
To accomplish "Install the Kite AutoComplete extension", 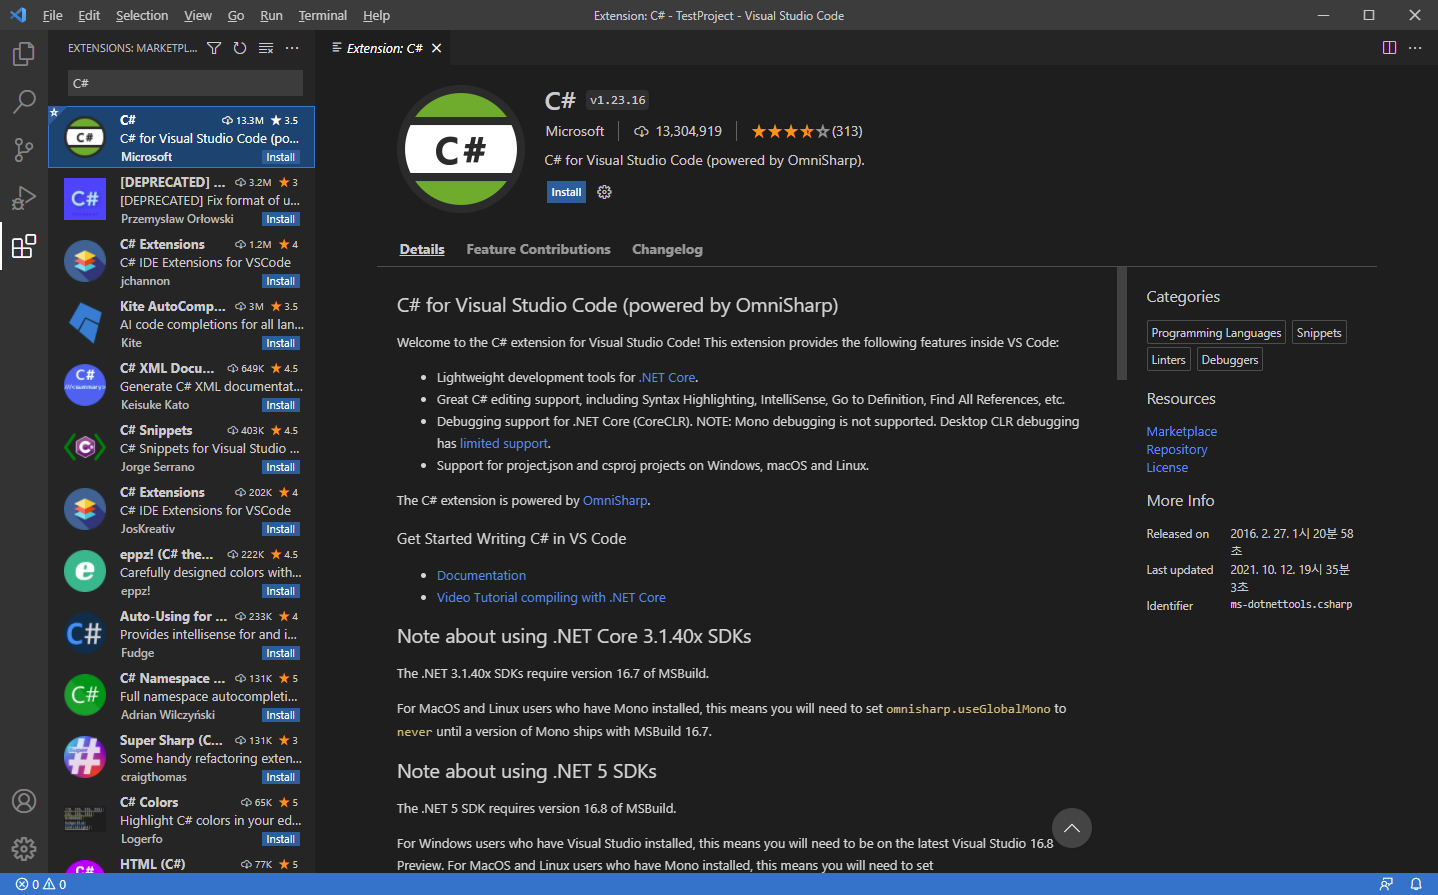I will [280, 343].
